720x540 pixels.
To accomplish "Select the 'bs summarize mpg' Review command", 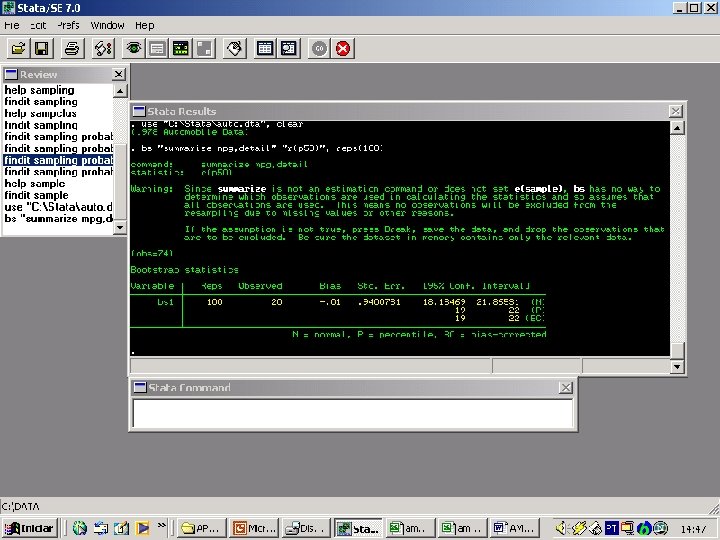I will [58, 219].
